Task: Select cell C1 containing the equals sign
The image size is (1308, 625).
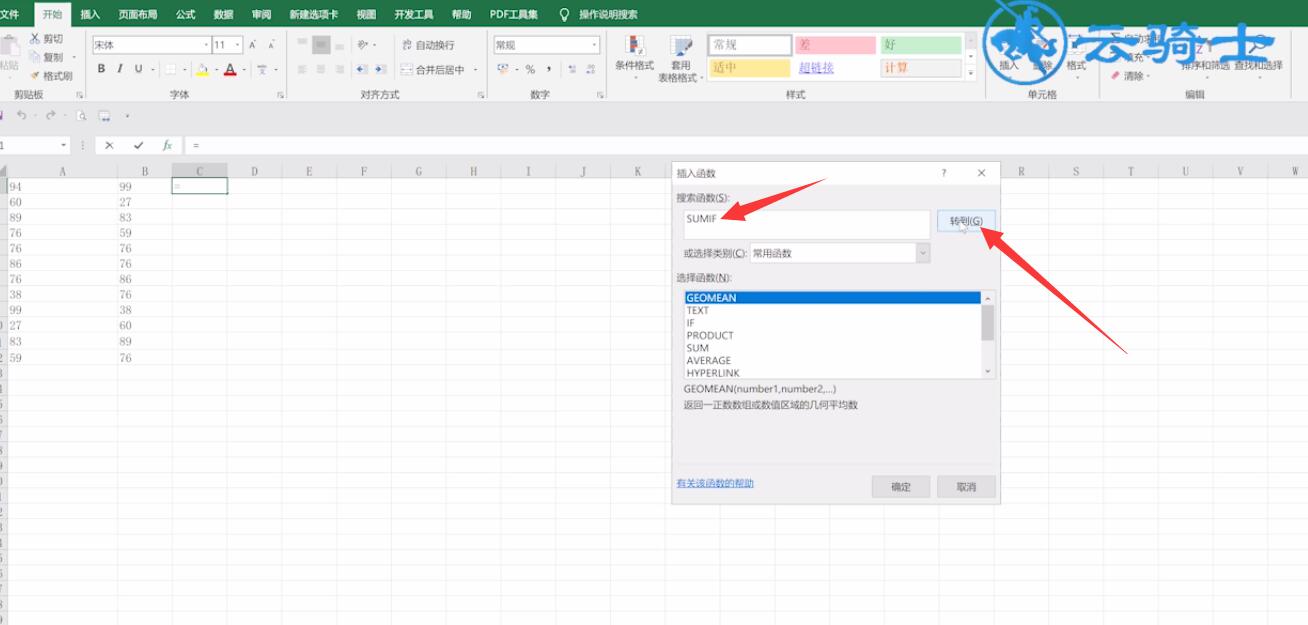Action: tap(200, 186)
